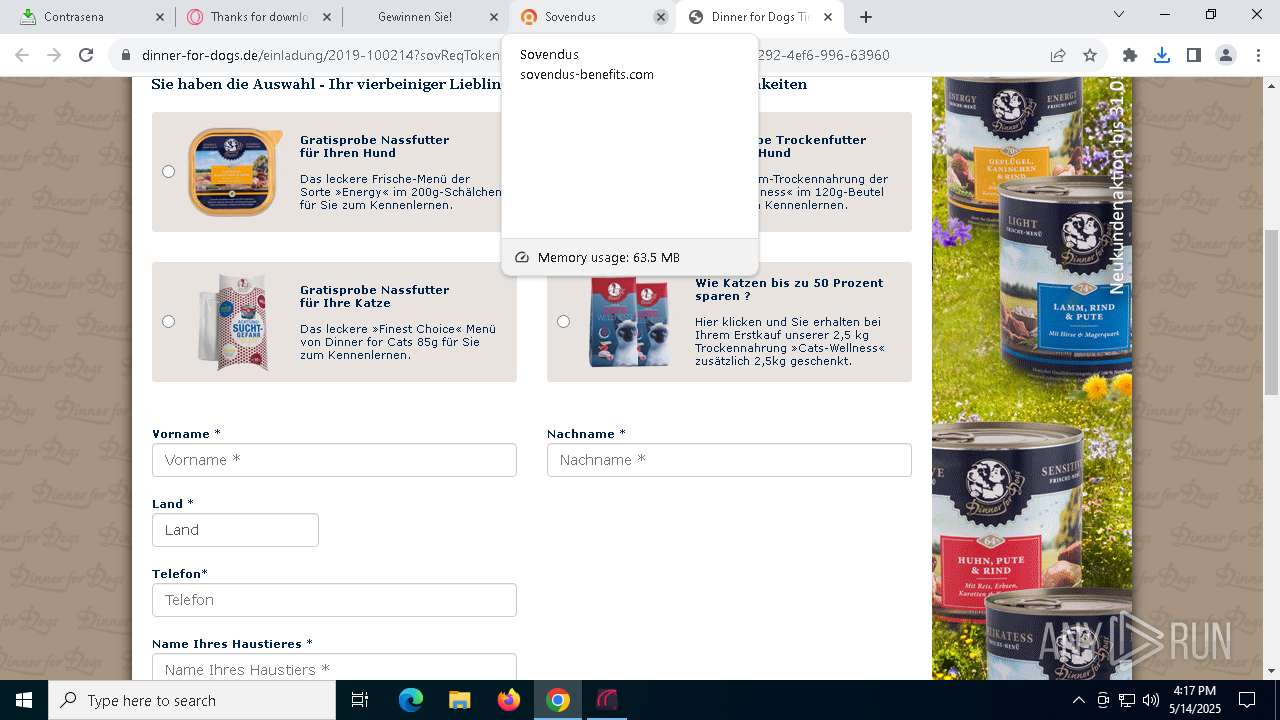Viewport: 1280px width, 720px height.
Task: Select Wie Katzen bis 50 Prozent sparen
Action: (x=563, y=321)
